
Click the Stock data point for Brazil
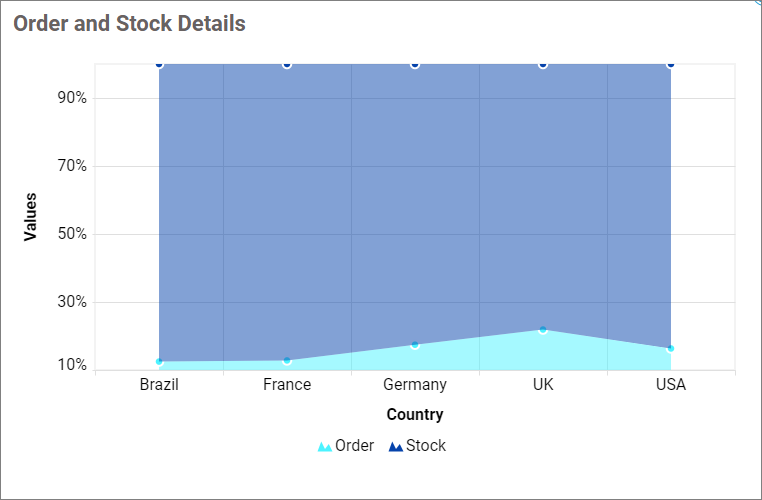tap(159, 64)
